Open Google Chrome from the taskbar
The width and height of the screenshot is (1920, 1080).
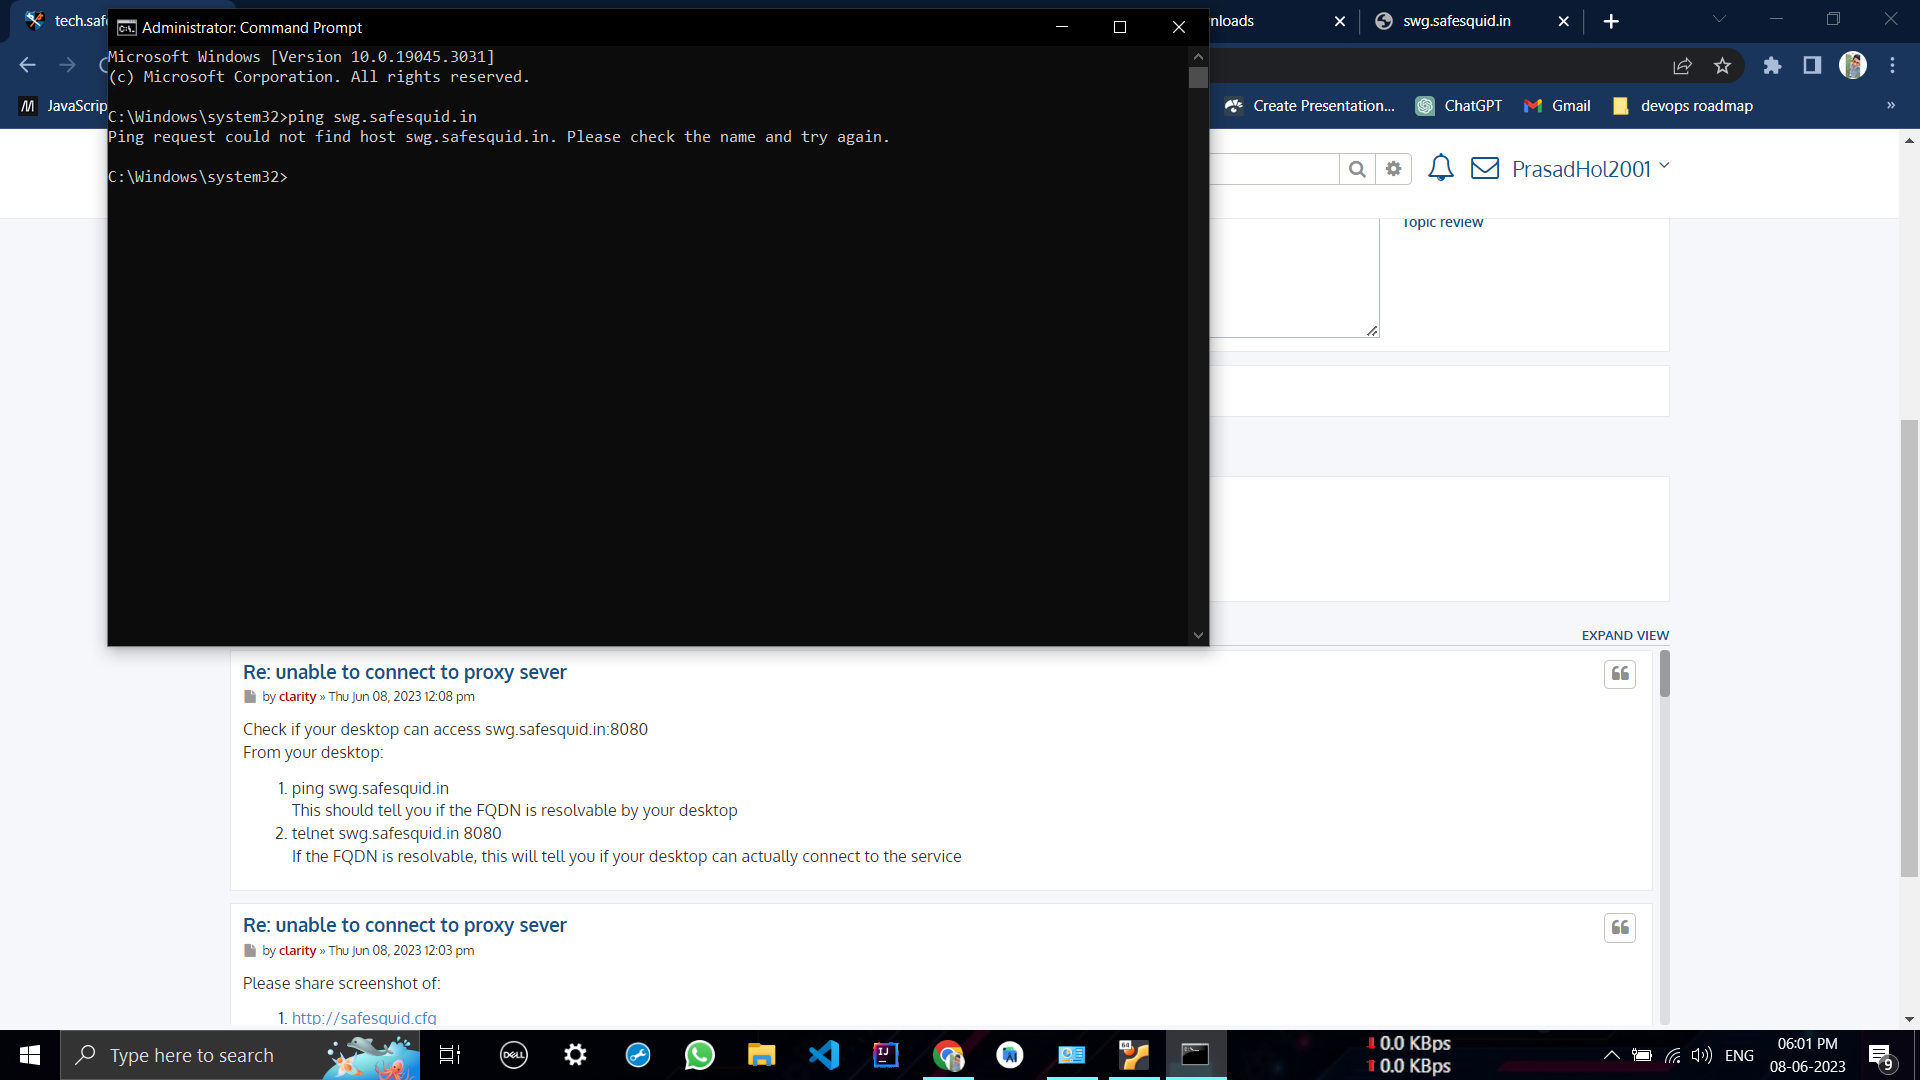[x=948, y=1054]
